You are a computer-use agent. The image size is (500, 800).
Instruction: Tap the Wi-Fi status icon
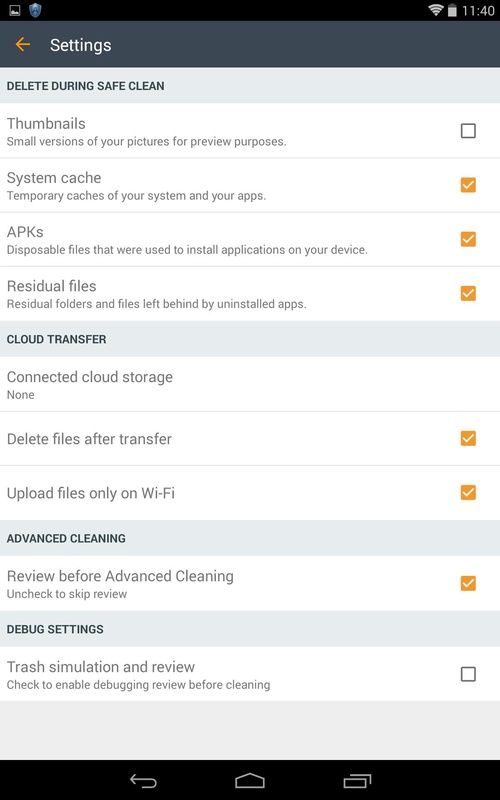click(x=436, y=10)
